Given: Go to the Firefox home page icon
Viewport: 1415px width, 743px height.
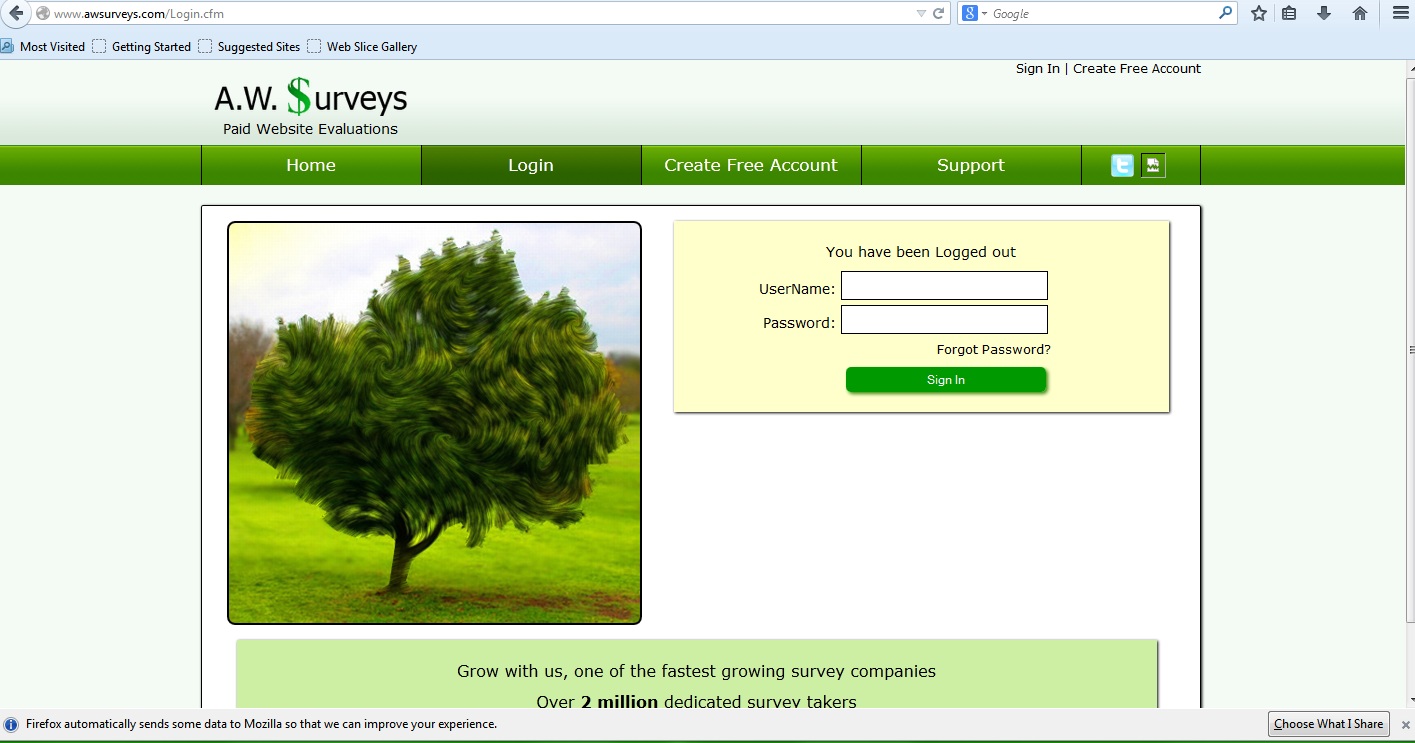Looking at the screenshot, I should (x=1359, y=13).
